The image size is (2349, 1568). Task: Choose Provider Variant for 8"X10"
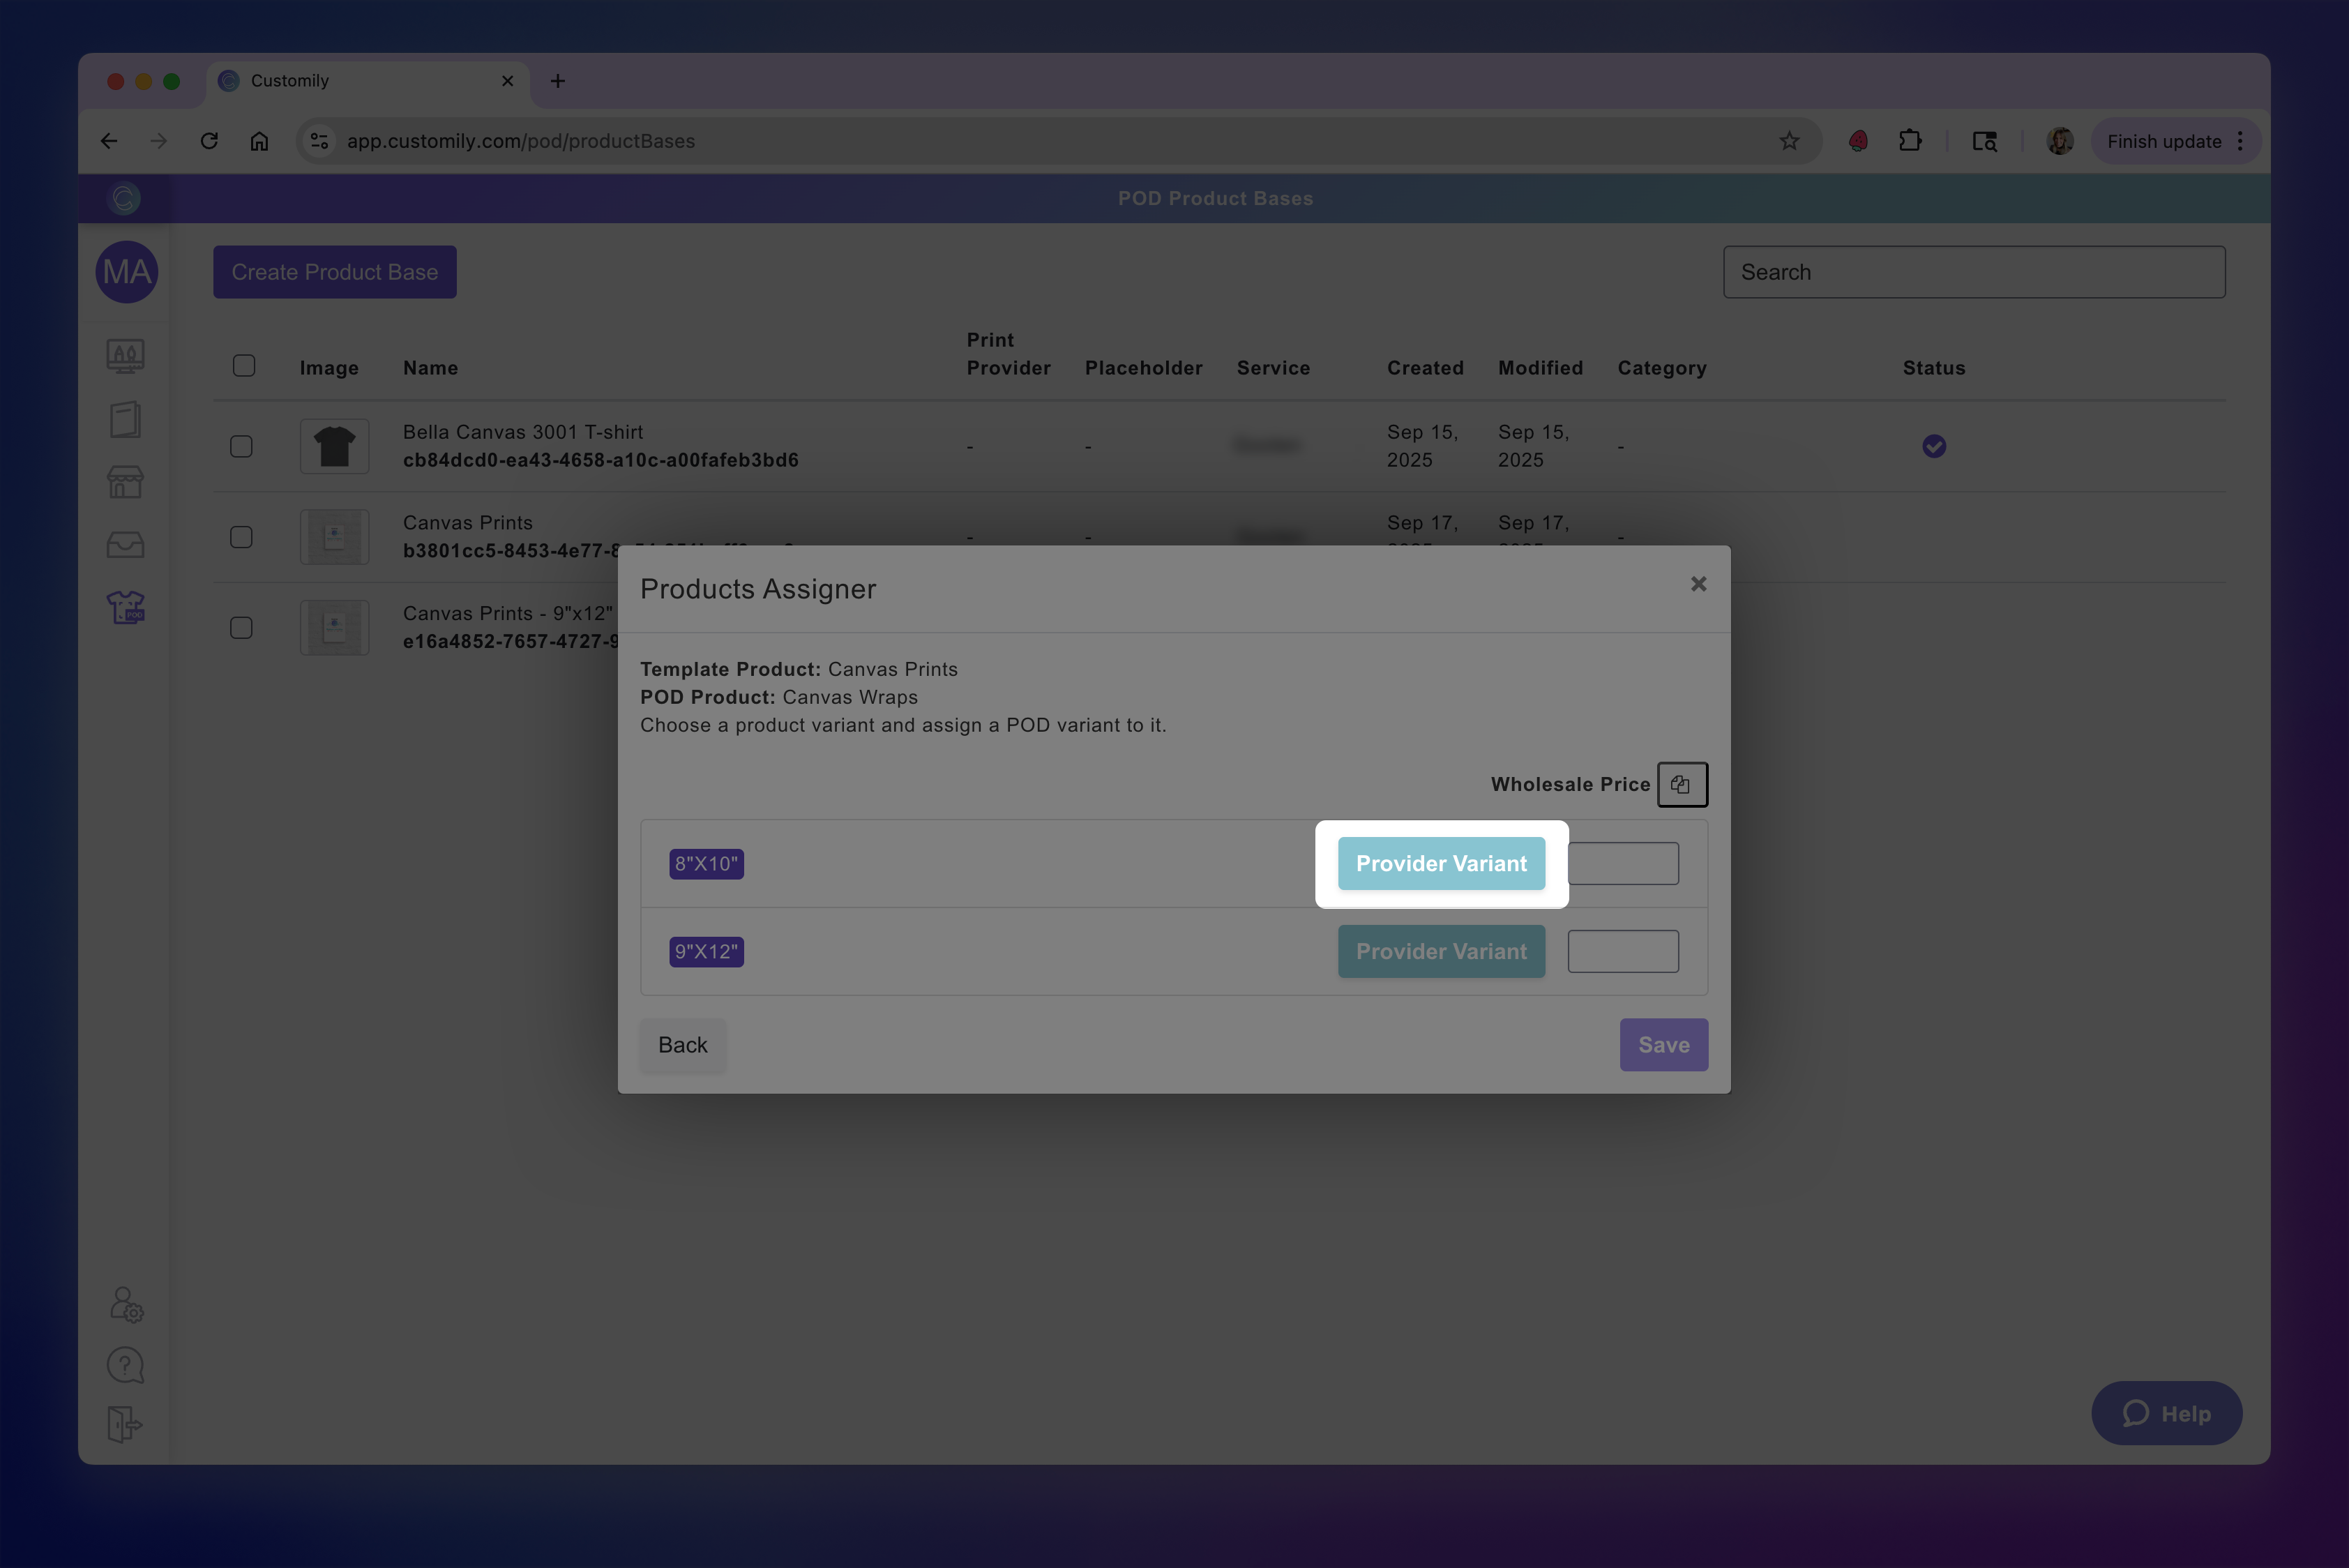pos(1441,864)
